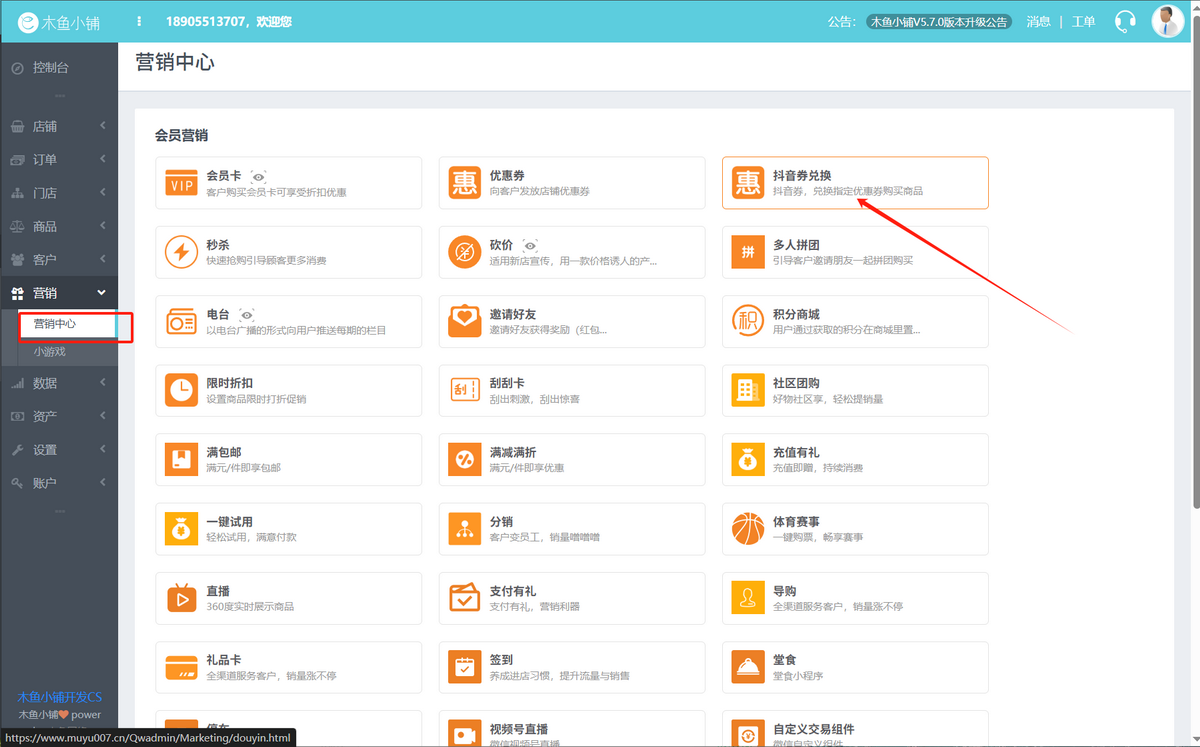This screenshot has height=747, width=1200.
Task: Open the 充值有礼 money bag icon
Action: (748, 460)
